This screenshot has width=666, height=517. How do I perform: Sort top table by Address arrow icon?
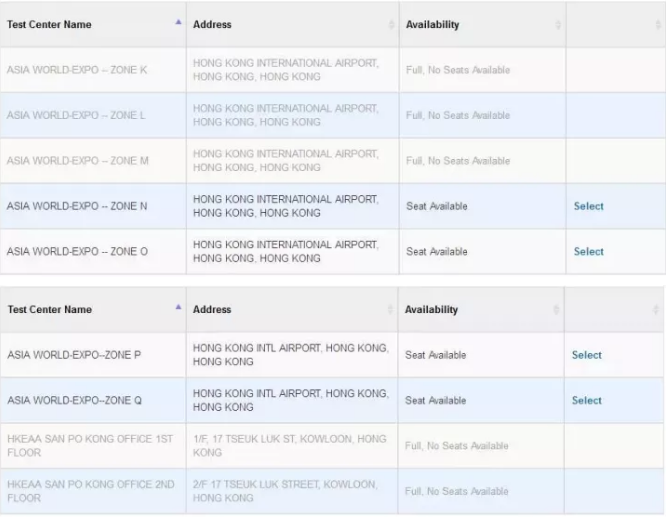point(391,25)
